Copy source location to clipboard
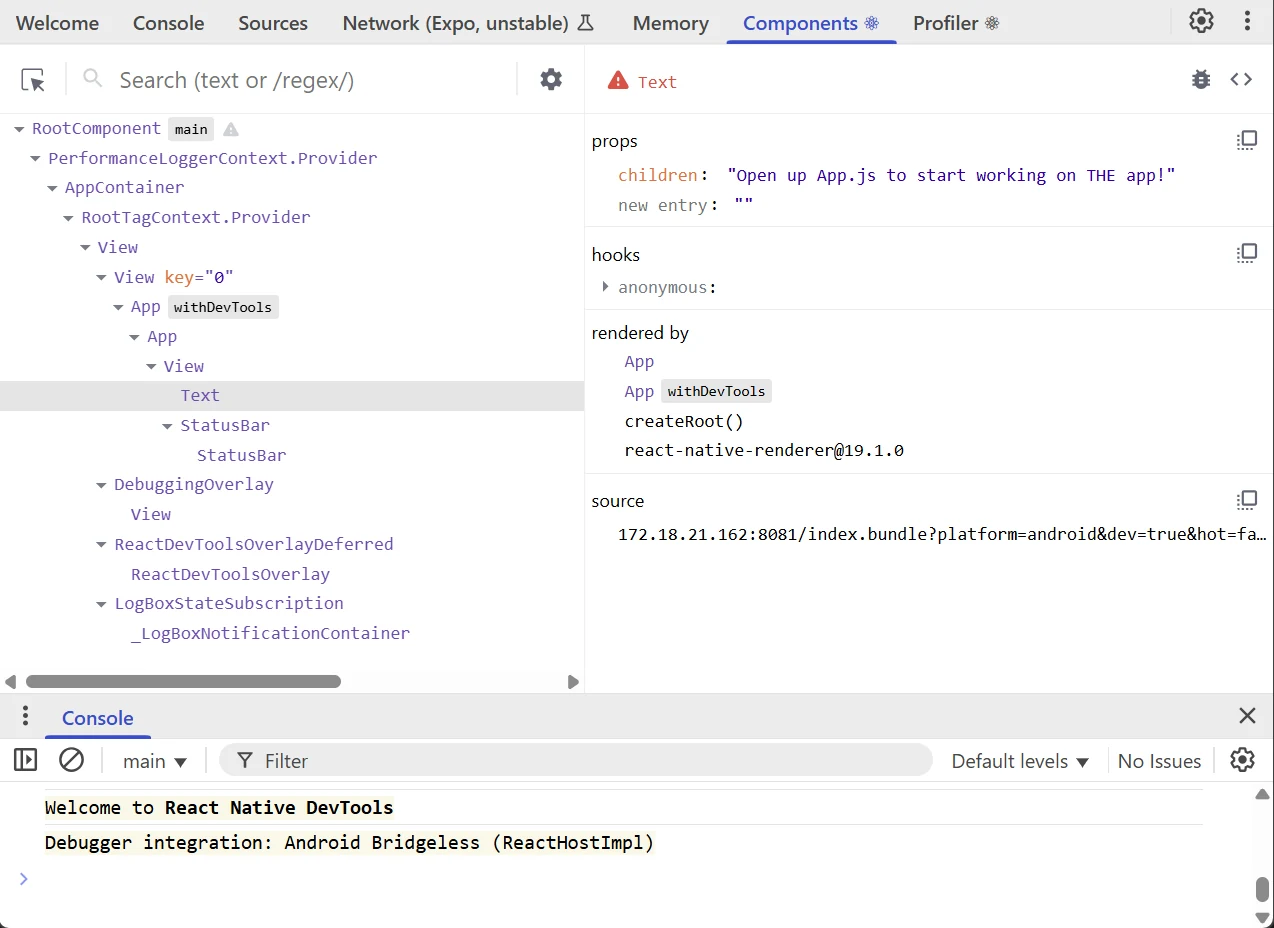 (1247, 500)
